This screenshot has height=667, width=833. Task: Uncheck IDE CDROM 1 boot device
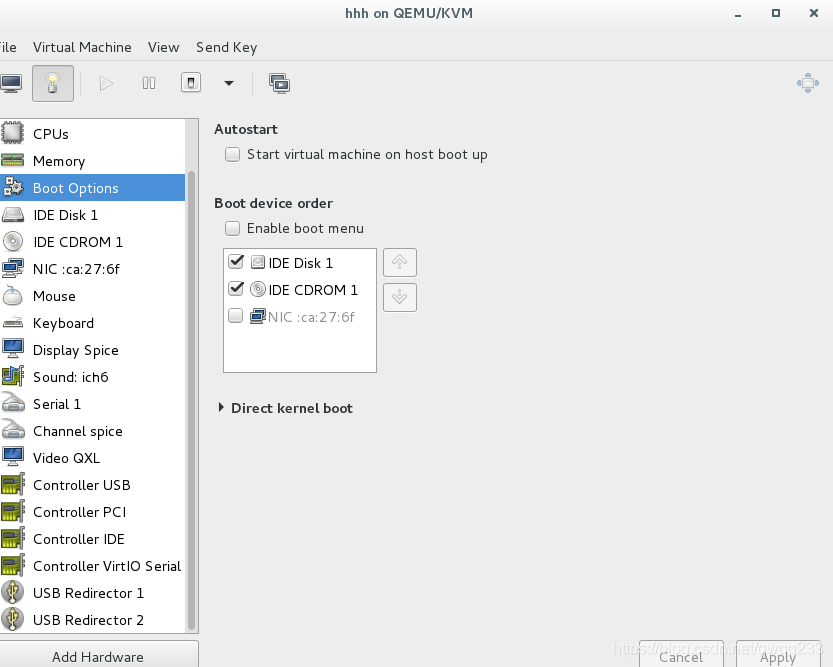pos(235,289)
